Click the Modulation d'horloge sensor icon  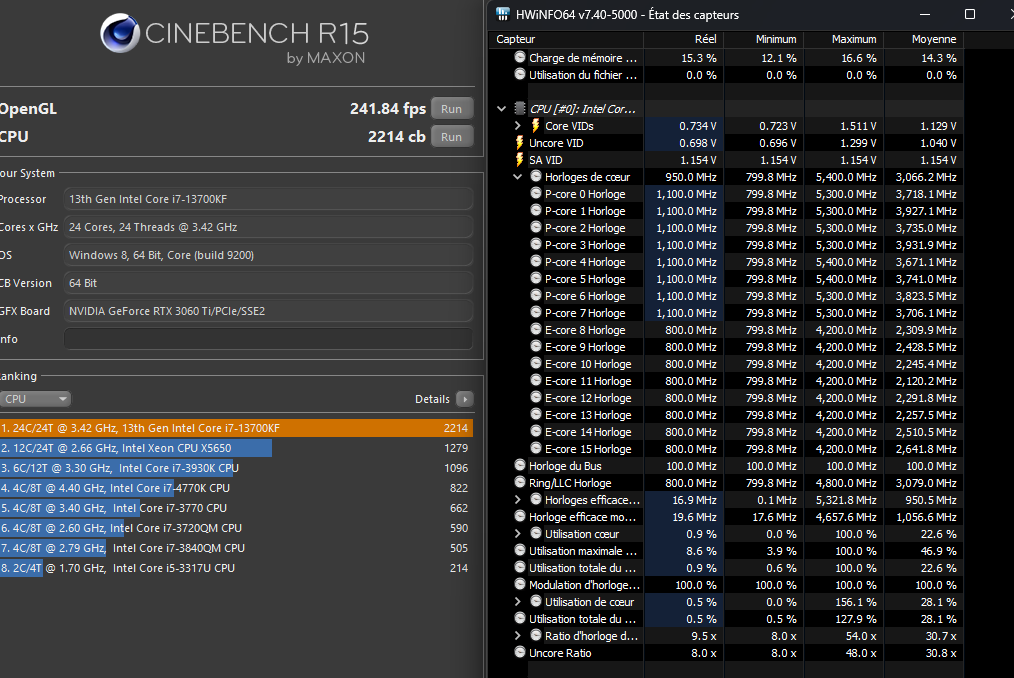click(x=520, y=584)
